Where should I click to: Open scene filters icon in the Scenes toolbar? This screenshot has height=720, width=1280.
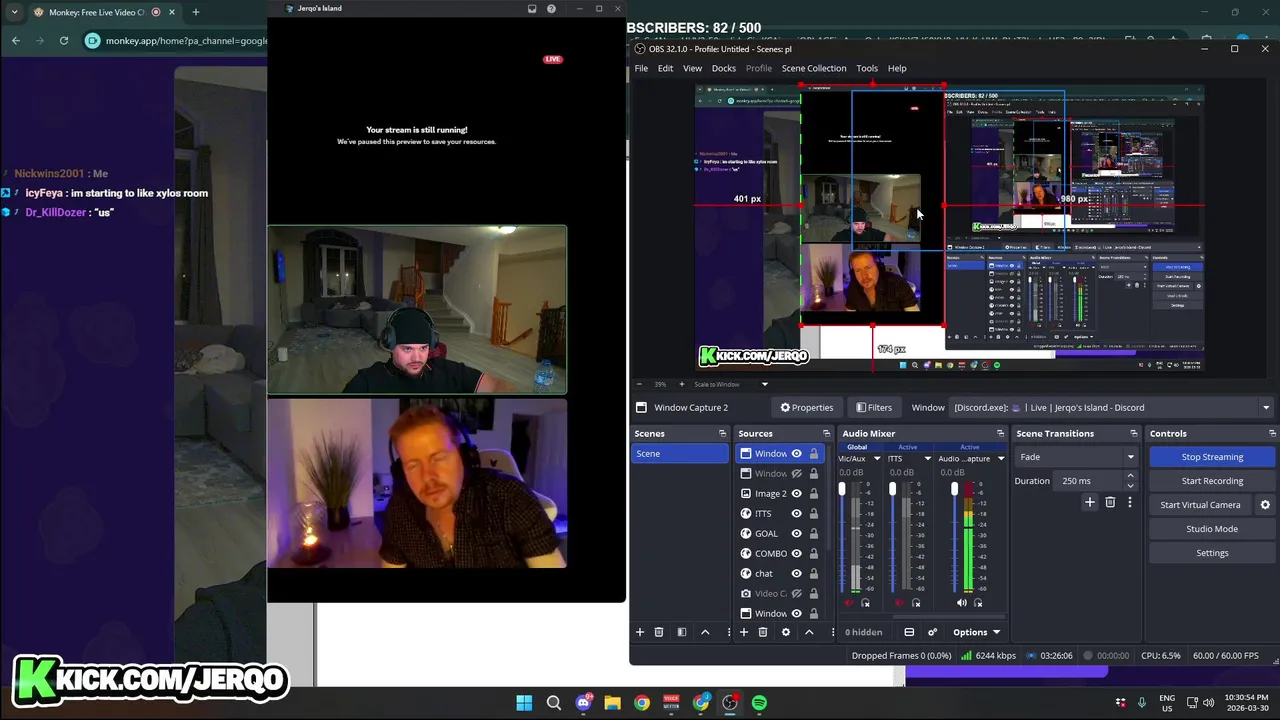[x=682, y=632]
